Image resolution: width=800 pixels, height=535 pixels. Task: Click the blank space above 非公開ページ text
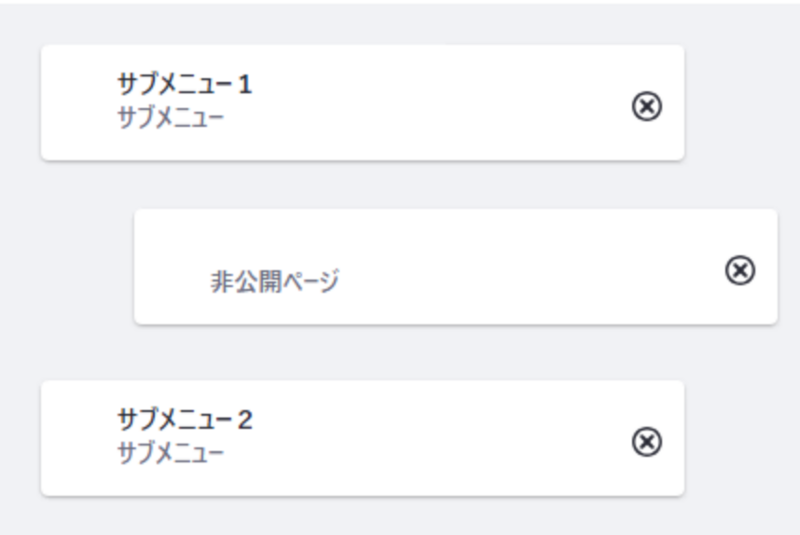pos(274,240)
